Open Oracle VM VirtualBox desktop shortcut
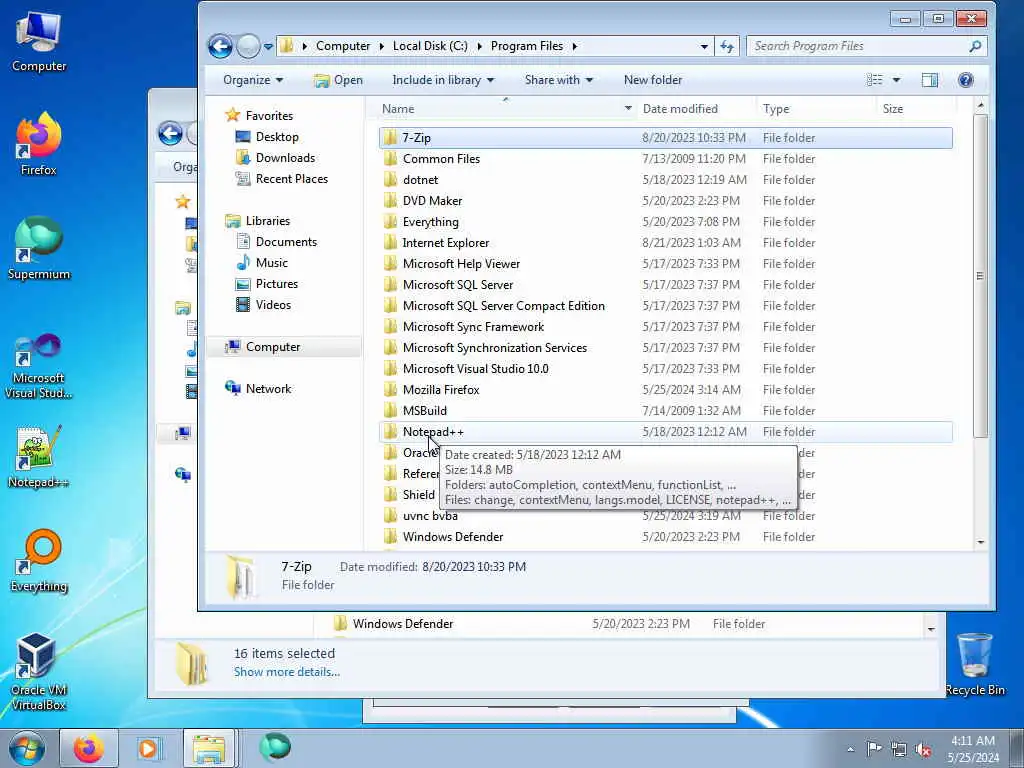Viewport: 1024px width, 768px height. [39, 671]
